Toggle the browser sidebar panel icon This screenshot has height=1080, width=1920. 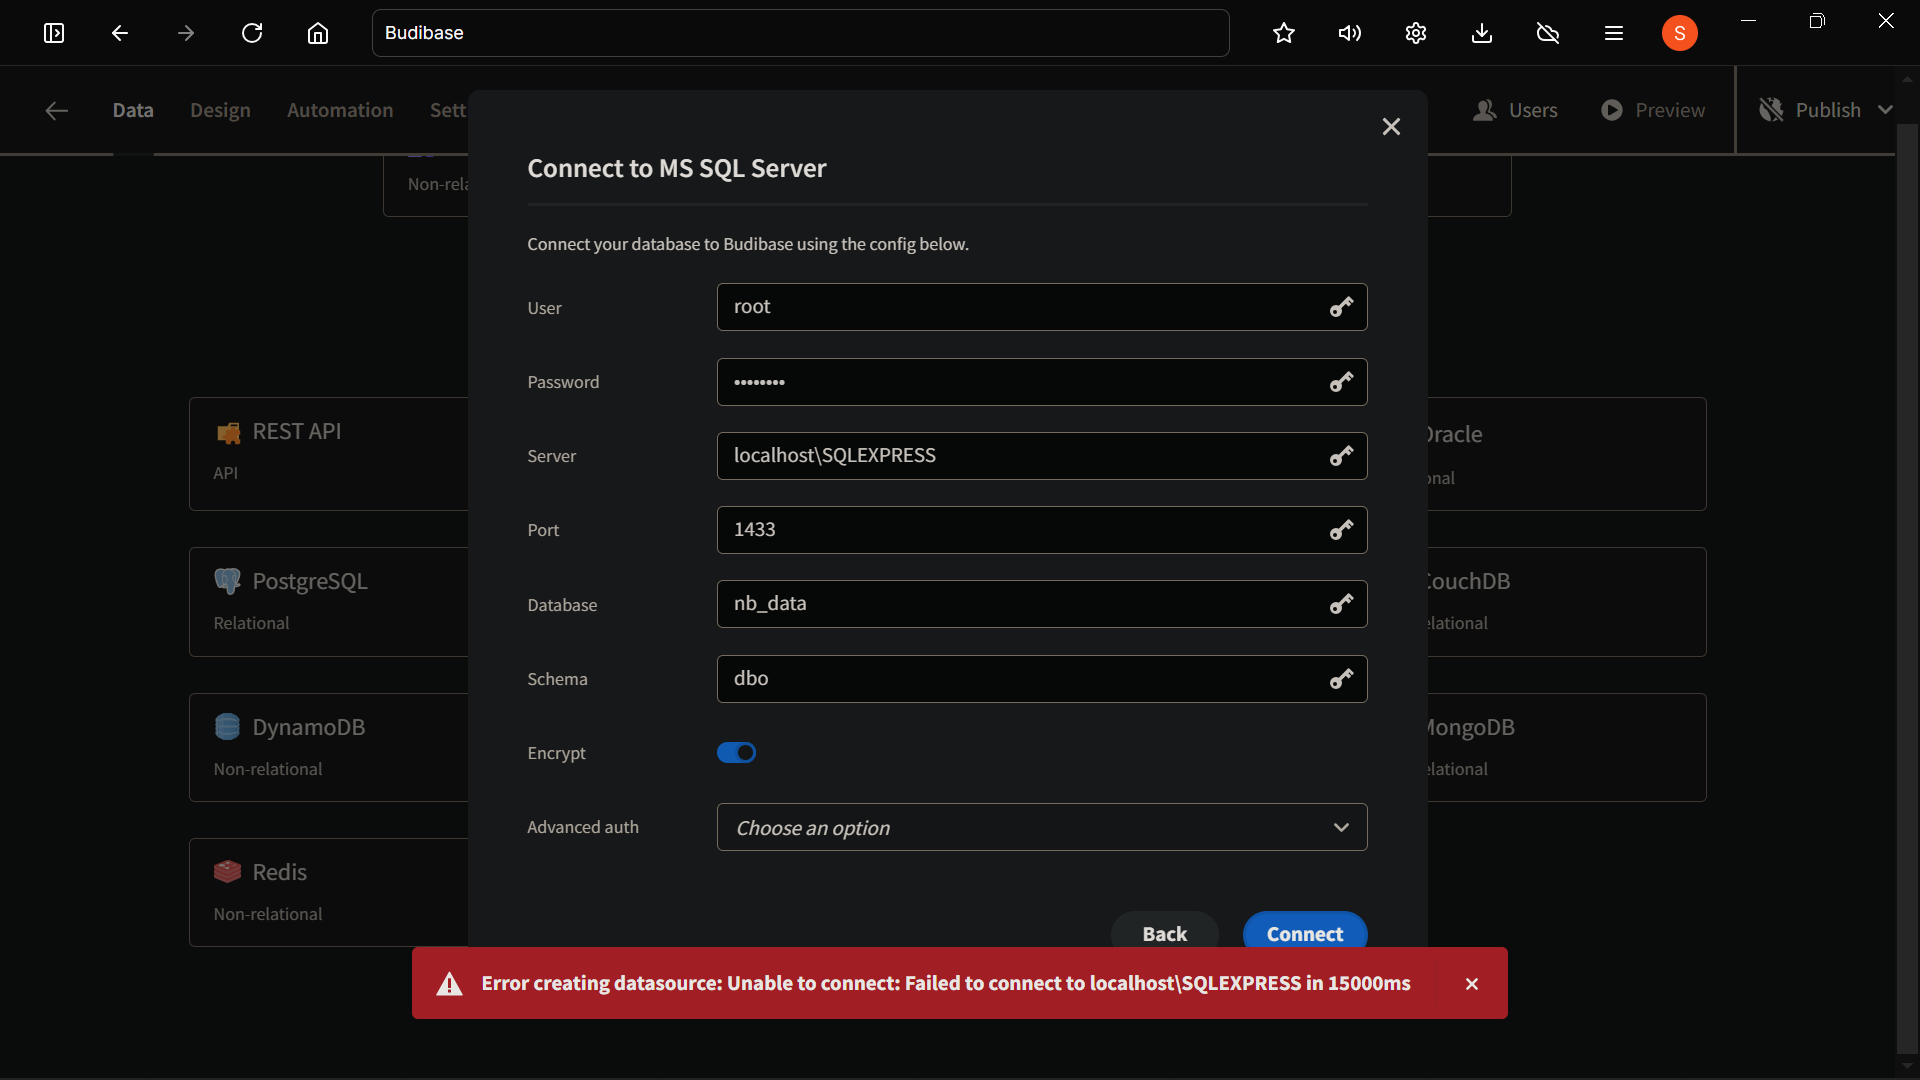click(54, 33)
